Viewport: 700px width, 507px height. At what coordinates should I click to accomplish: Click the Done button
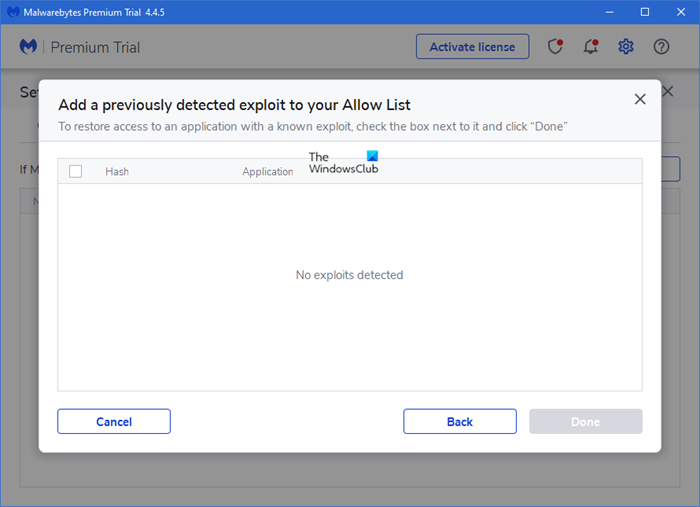point(585,421)
